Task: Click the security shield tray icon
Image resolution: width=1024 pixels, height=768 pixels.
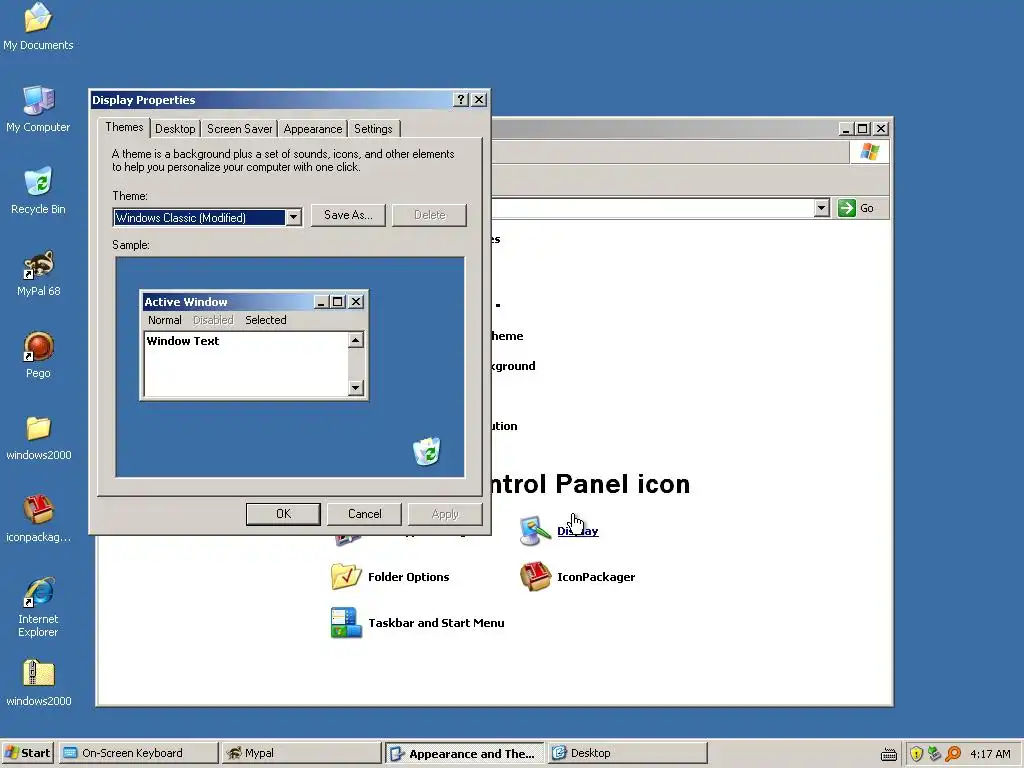Action: (916, 754)
